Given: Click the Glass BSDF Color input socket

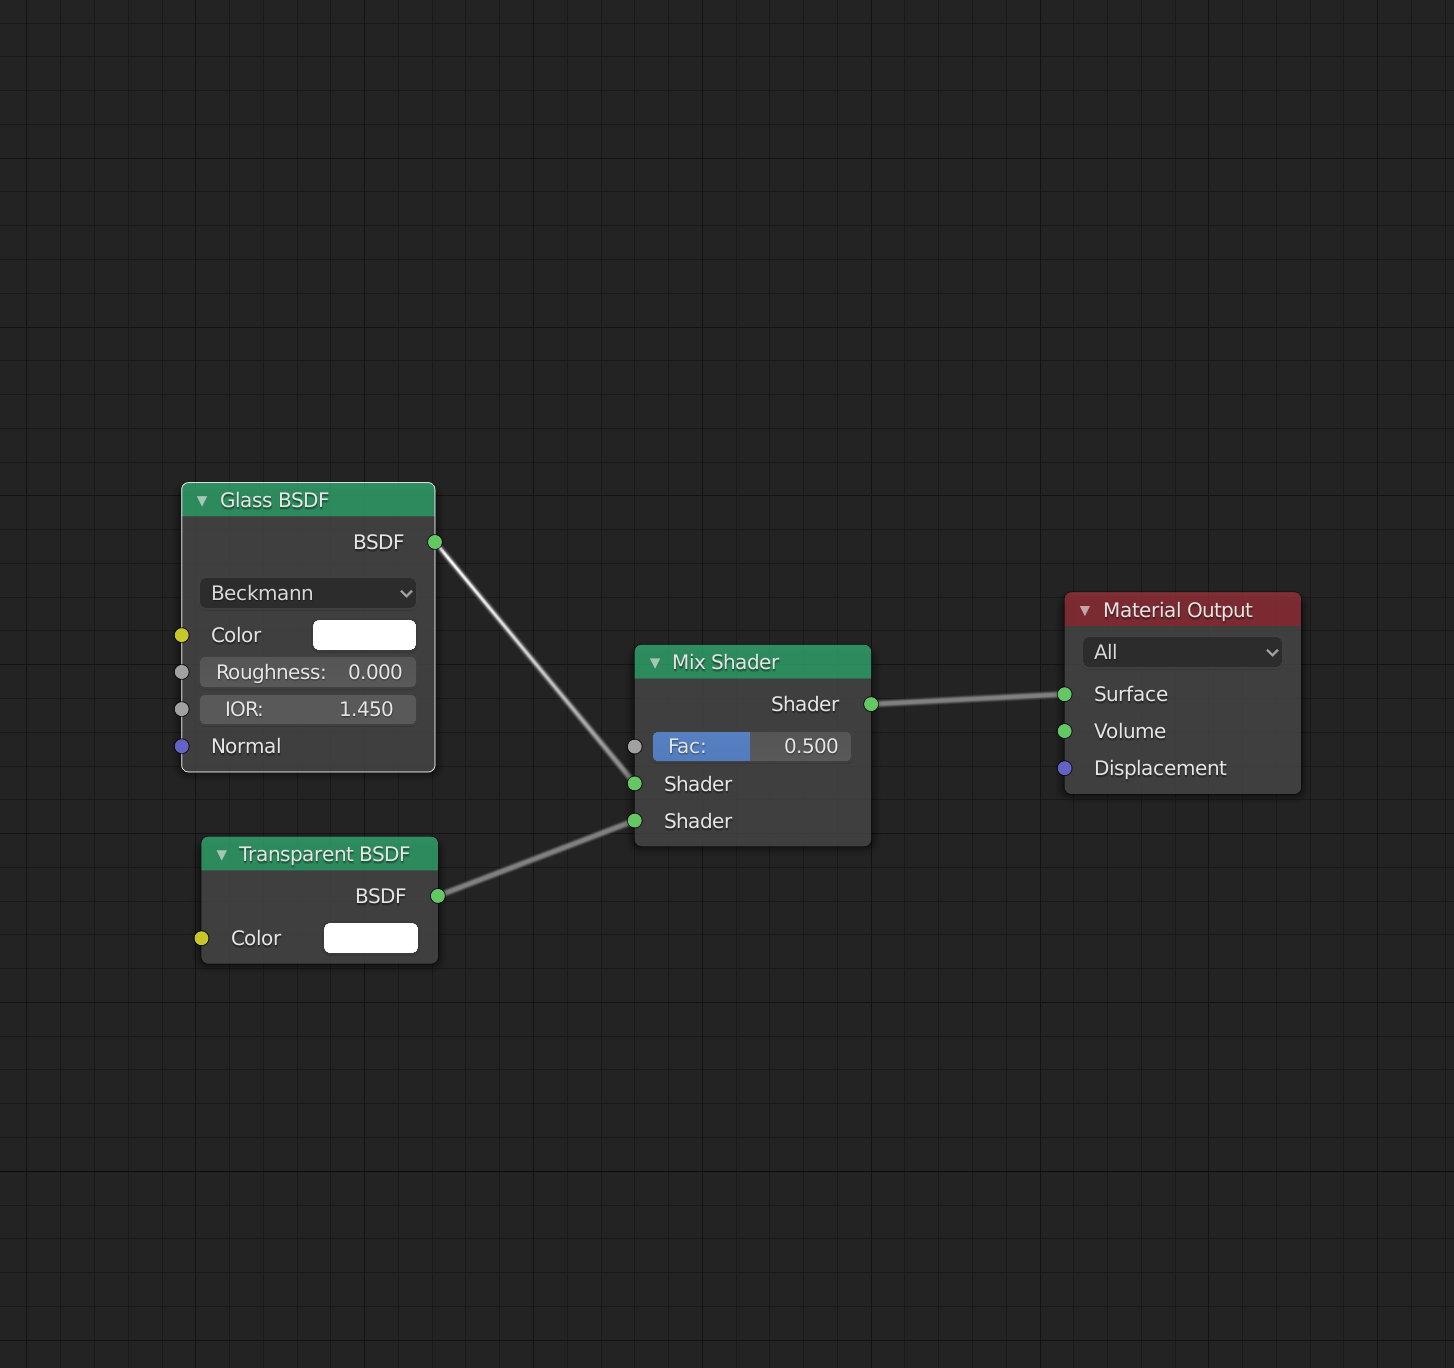Looking at the screenshot, I should pos(182,635).
